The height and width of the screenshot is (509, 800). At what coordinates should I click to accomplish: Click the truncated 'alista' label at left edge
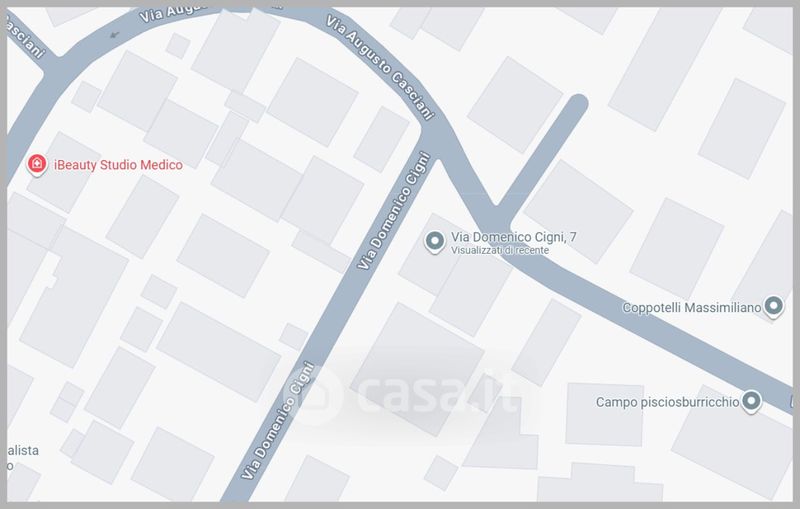(23, 450)
